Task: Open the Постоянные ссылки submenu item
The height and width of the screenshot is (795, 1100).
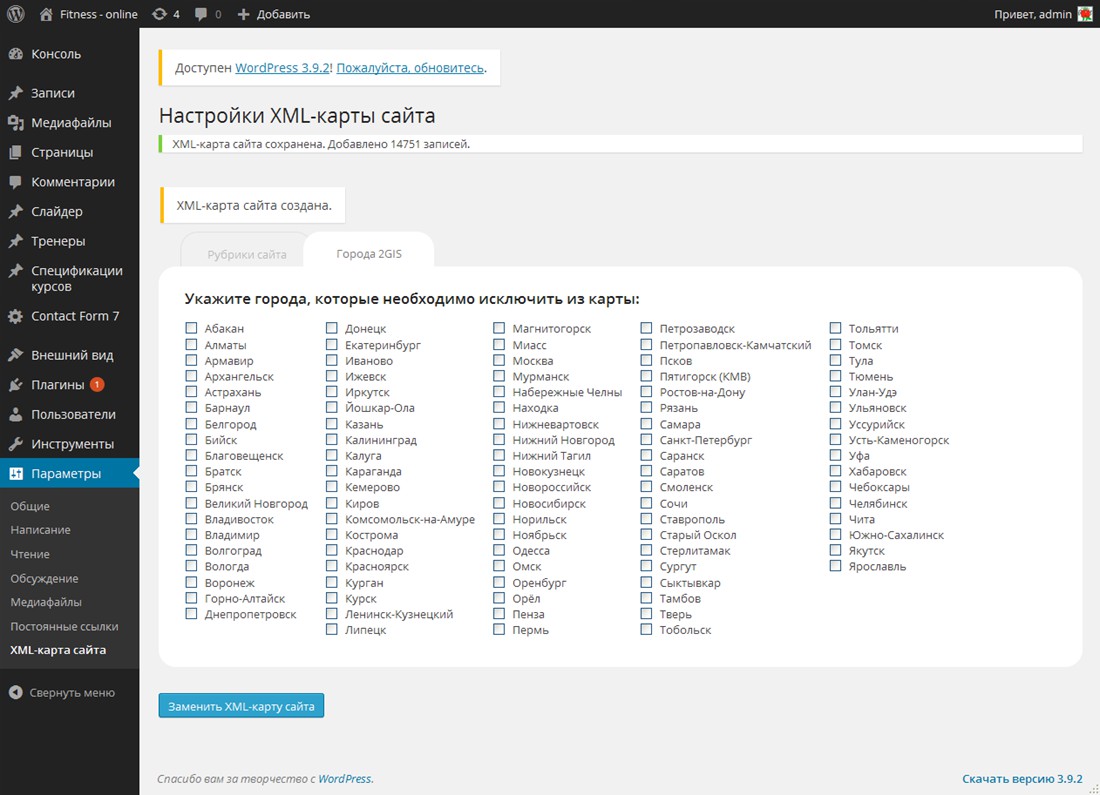Action: (65, 627)
